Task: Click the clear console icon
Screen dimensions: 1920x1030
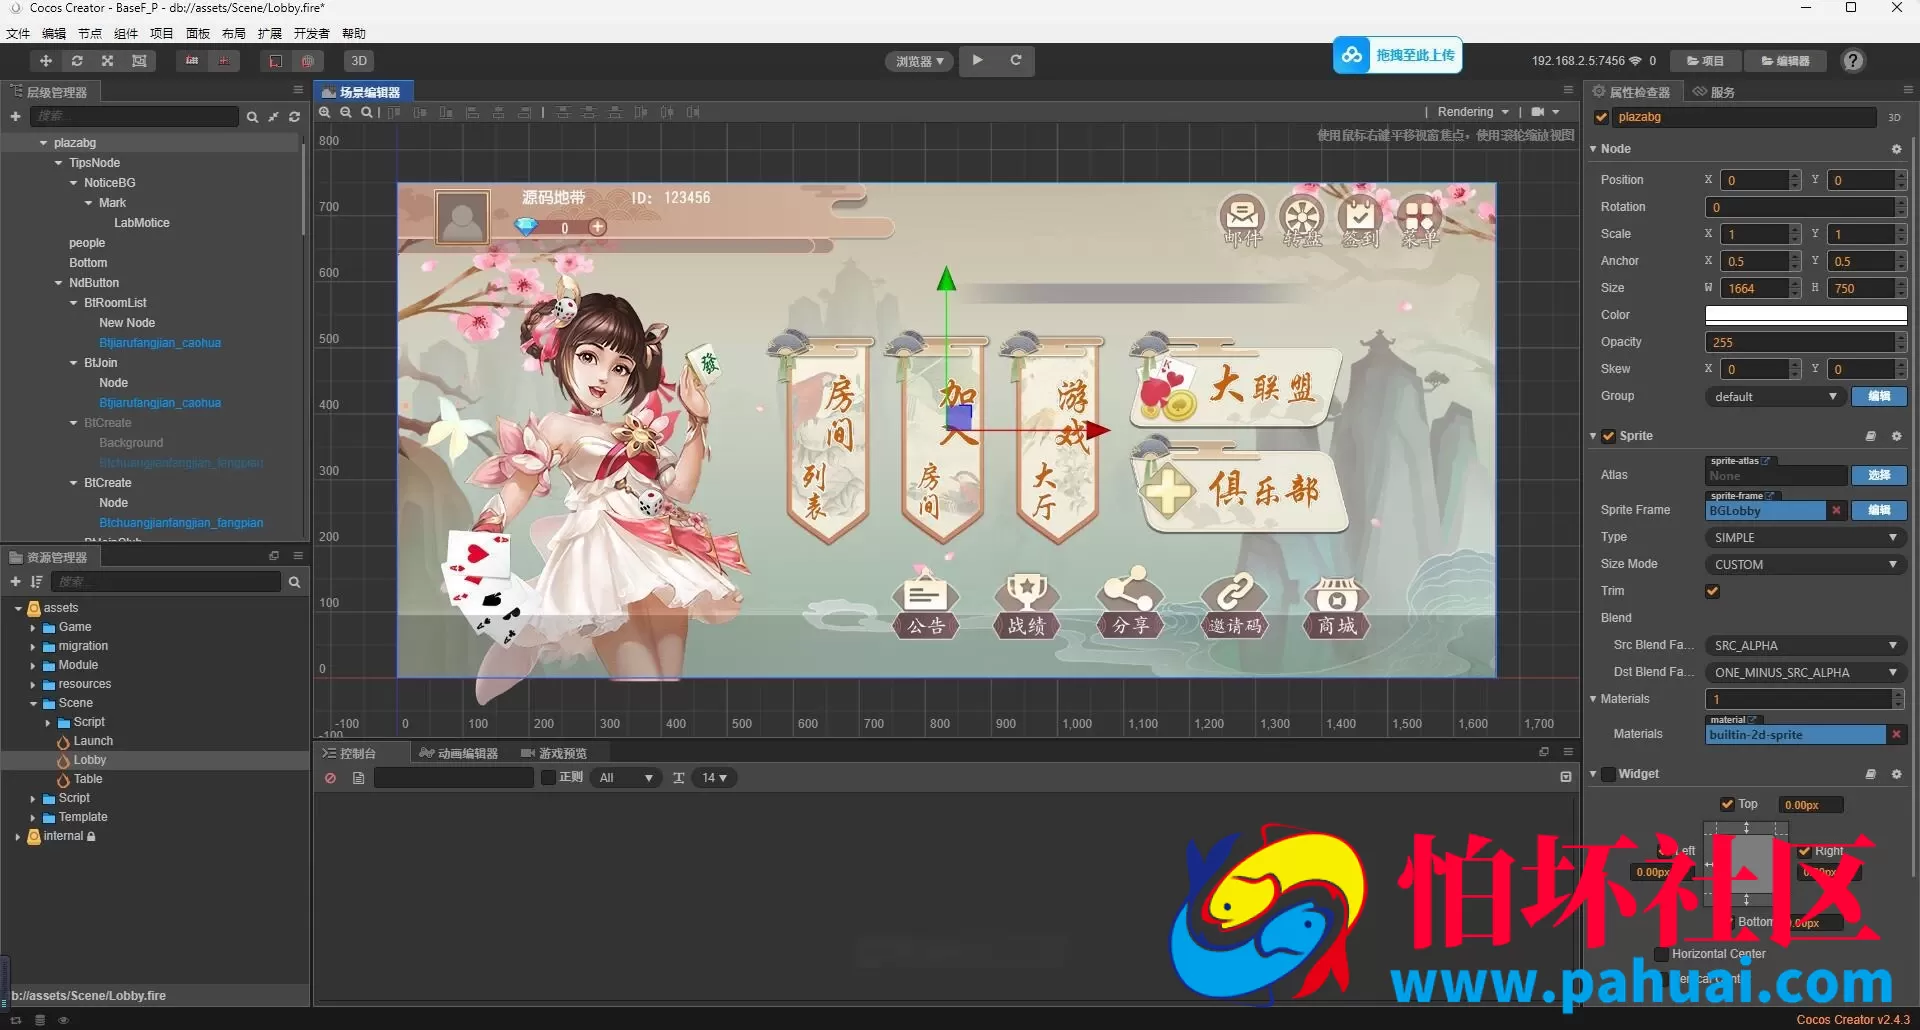Action: click(x=330, y=778)
